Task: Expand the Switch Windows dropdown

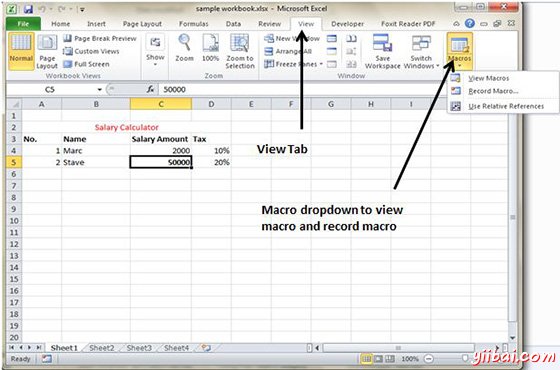Action: pyautogui.click(x=421, y=51)
